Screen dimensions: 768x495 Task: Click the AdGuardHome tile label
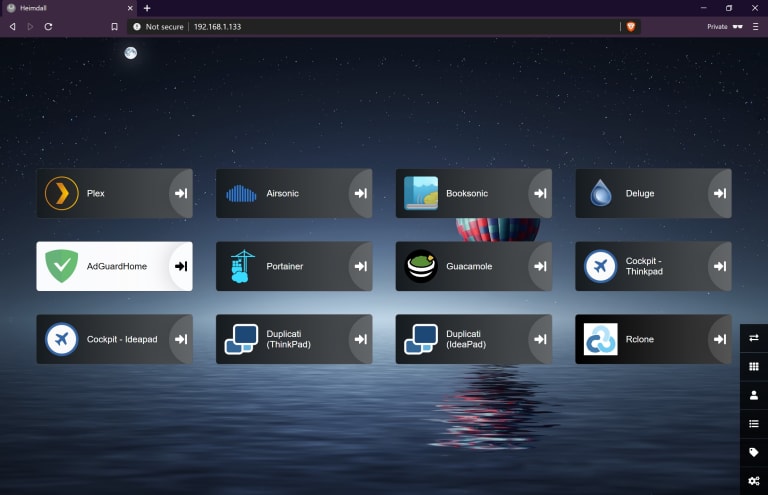(x=117, y=266)
